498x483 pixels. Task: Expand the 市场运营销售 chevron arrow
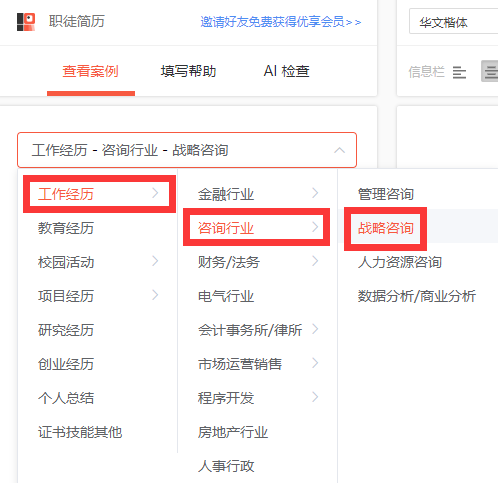click(315, 363)
